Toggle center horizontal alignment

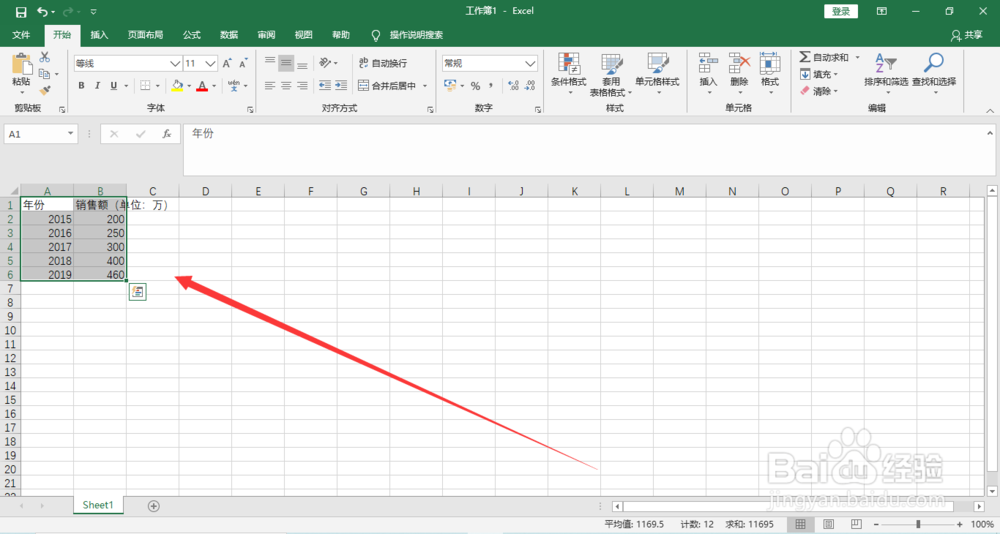coord(286,85)
